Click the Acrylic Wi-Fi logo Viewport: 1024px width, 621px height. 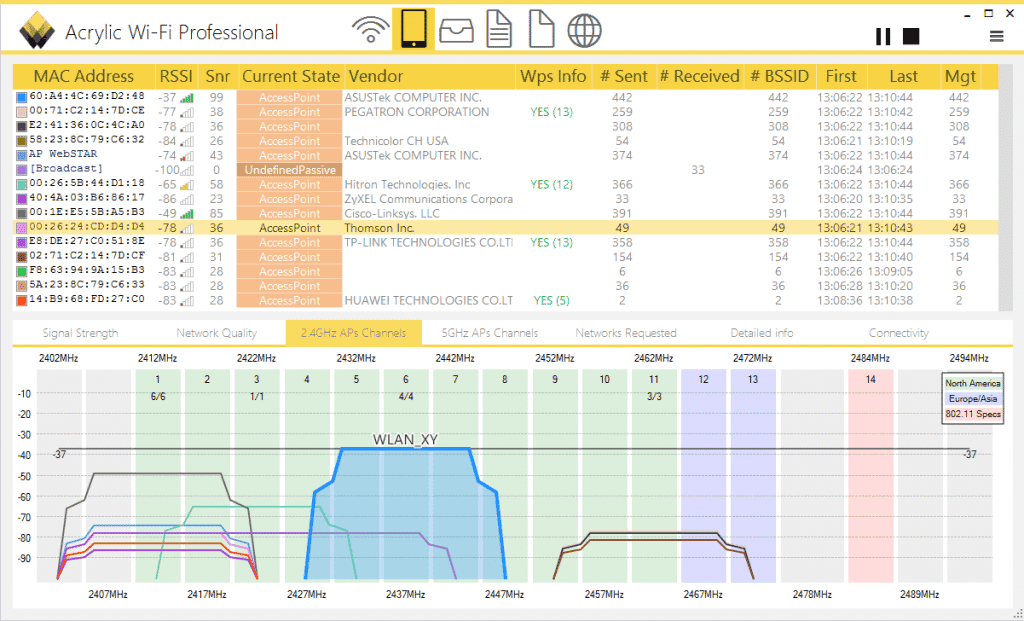tap(37, 31)
